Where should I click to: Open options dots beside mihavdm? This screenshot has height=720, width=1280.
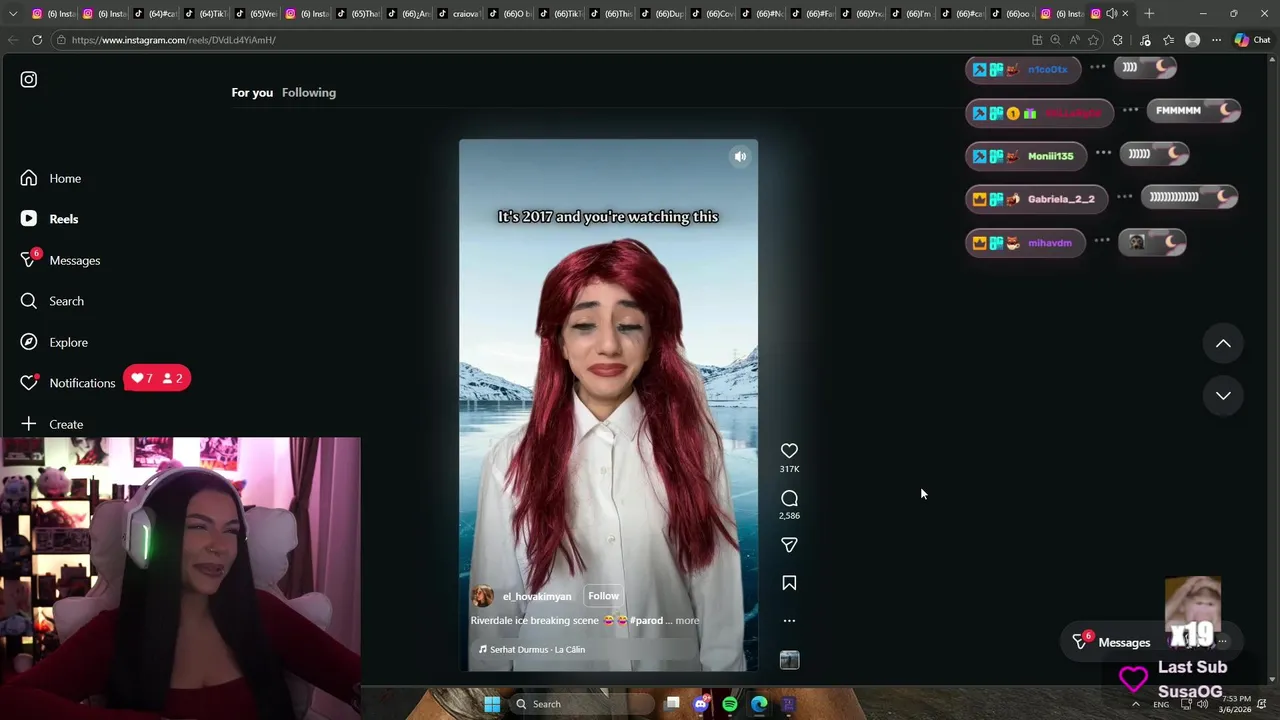1102,240
